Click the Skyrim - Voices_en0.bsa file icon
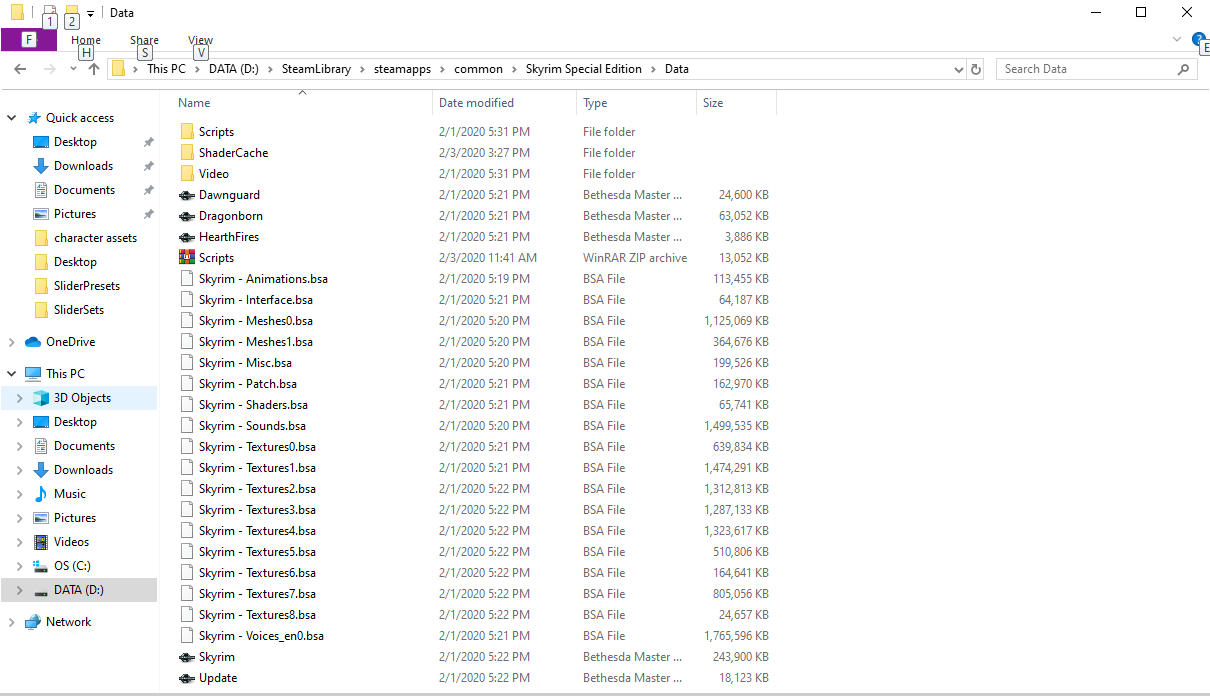The height and width of the screenshot is (696, 1210). click(187, 636)
